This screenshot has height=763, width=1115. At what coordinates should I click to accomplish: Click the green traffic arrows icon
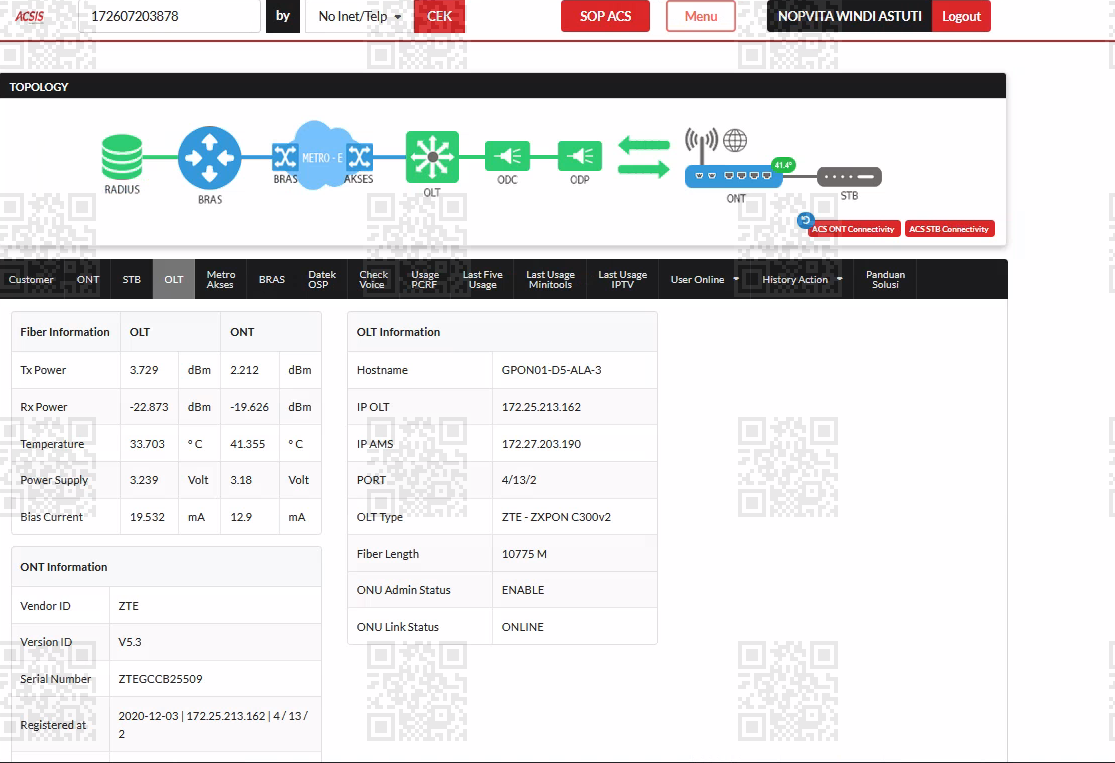(x=644, y=157)
